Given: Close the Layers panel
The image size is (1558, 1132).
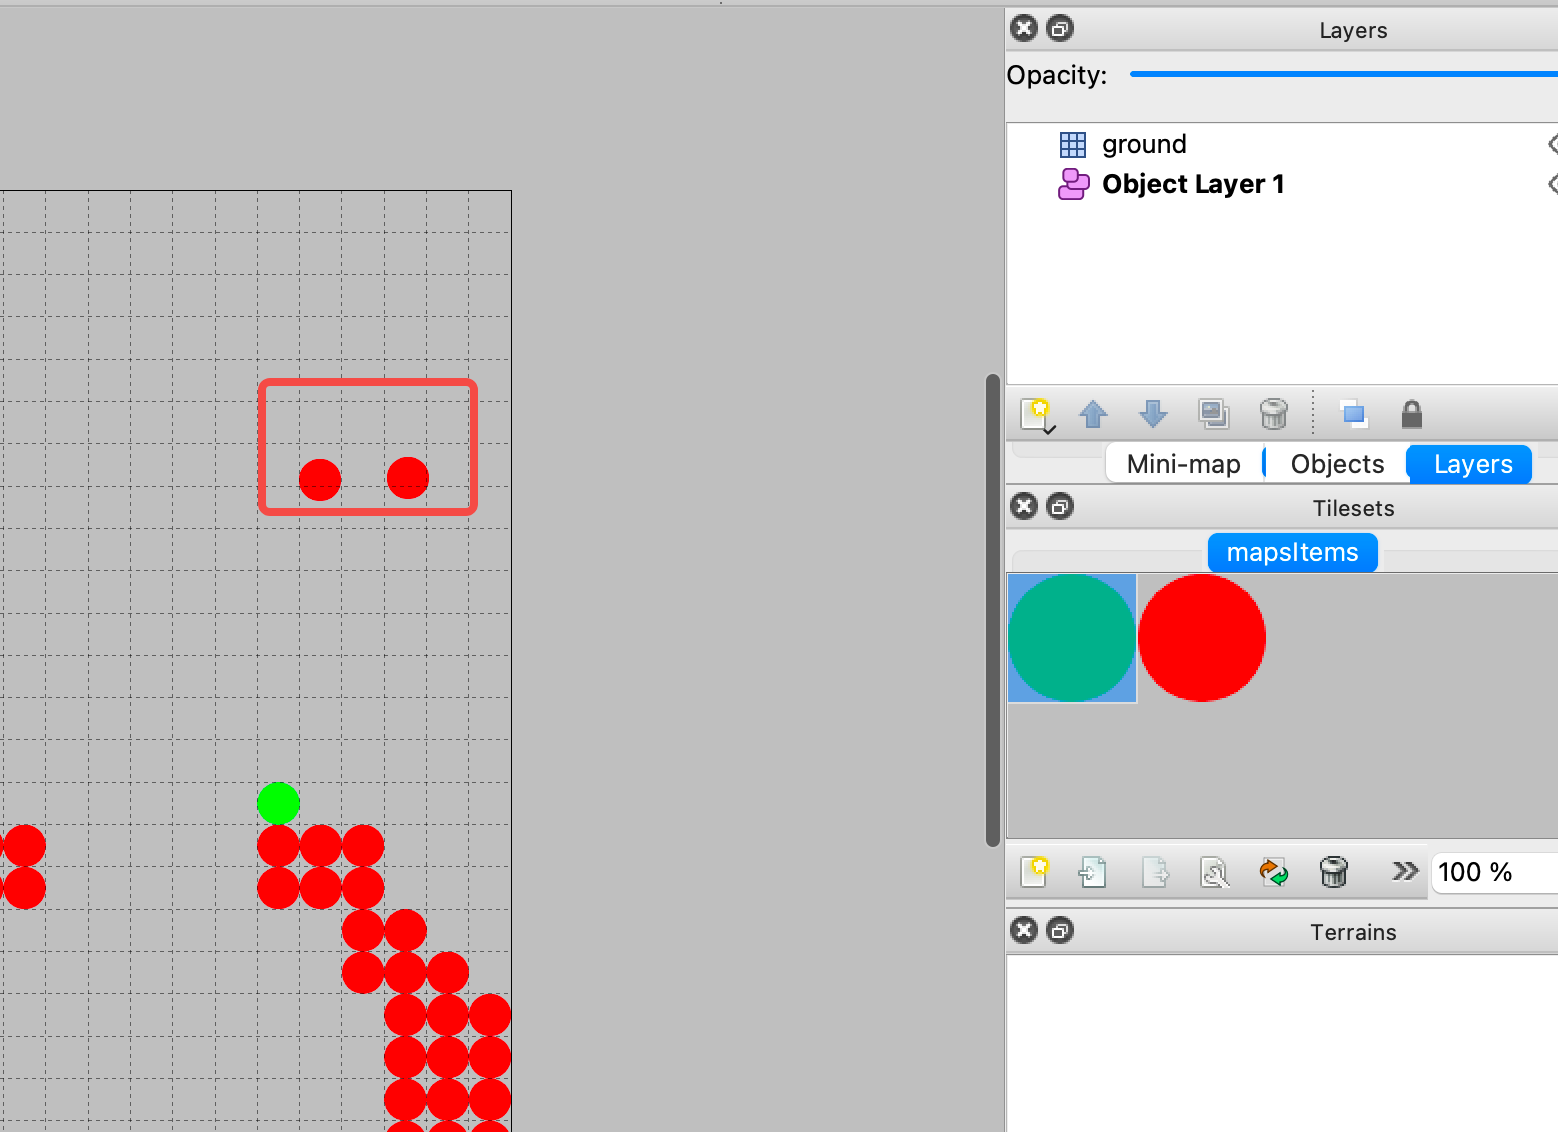Looking at the screenshot, I should click(1024, 28).
